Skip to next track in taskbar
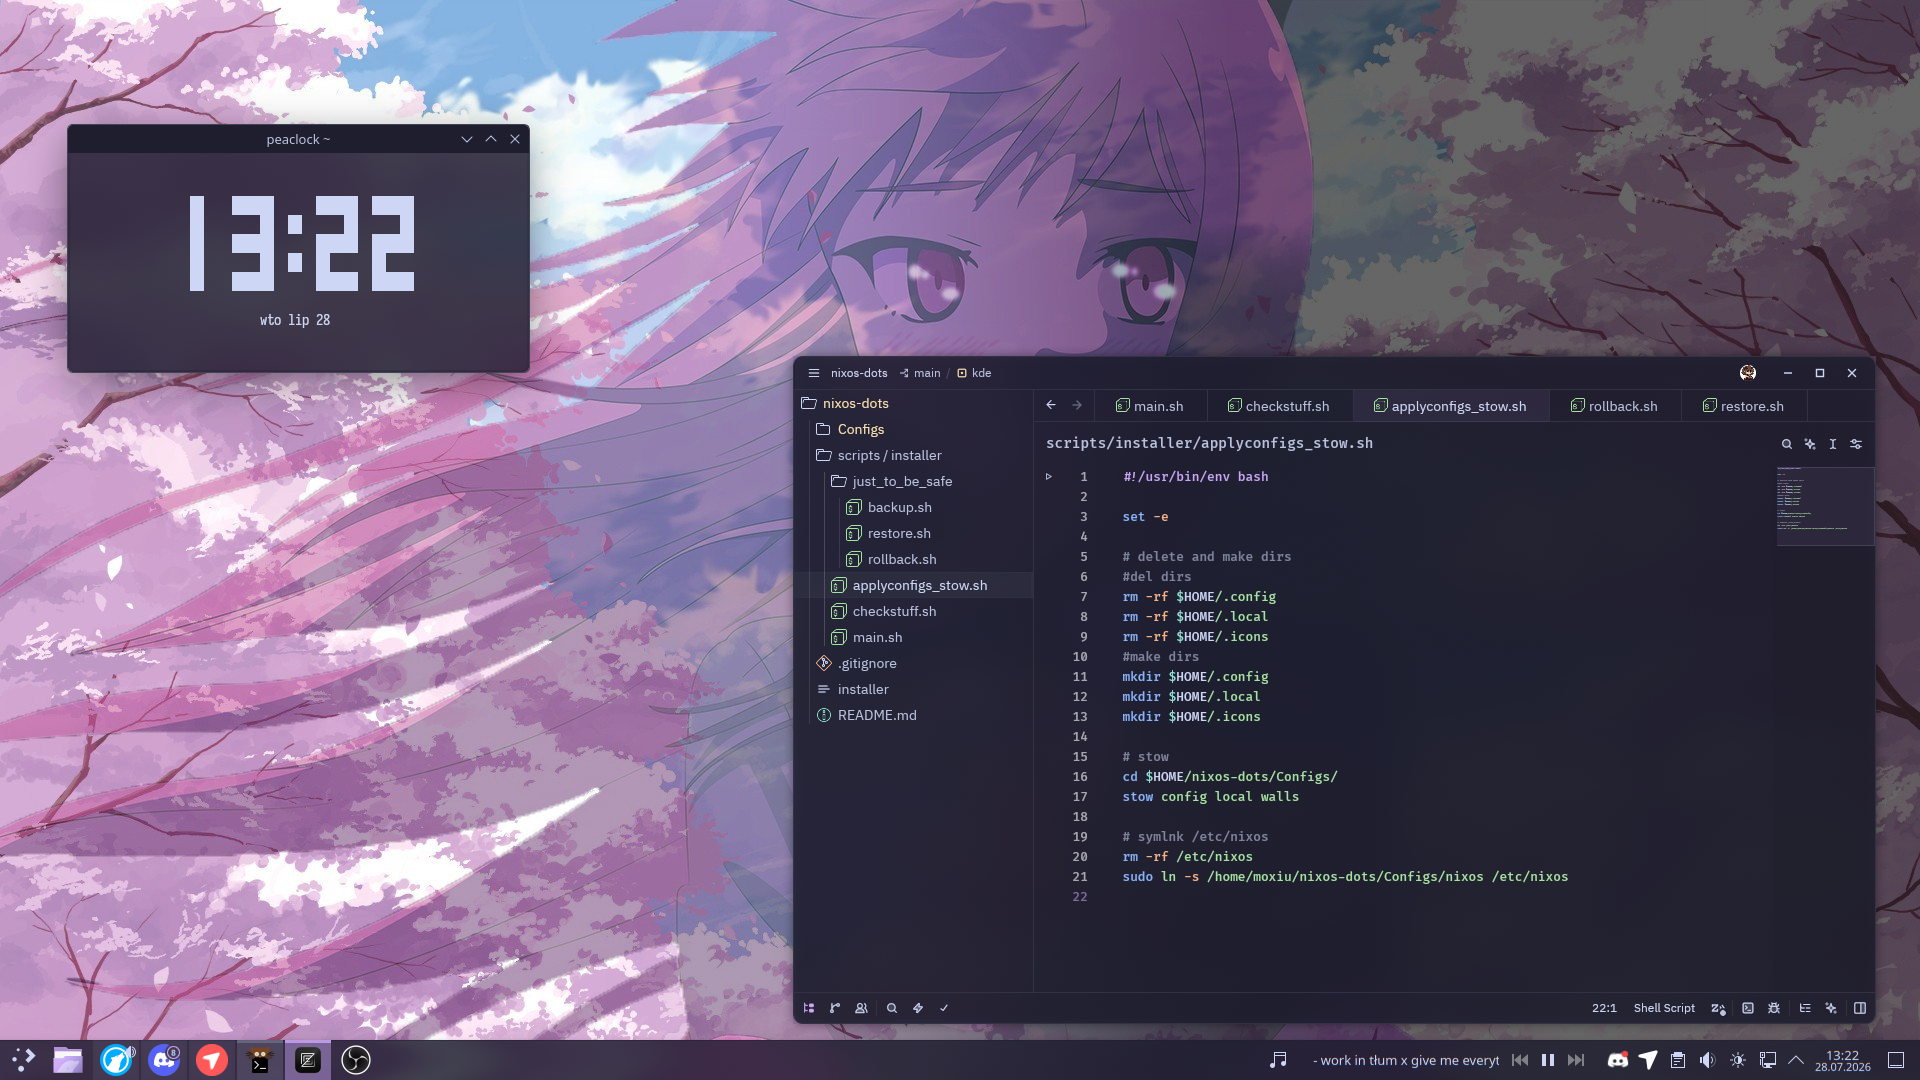The width and height of the screenshot is (1920, 1080). [x=1576, y=1060]
